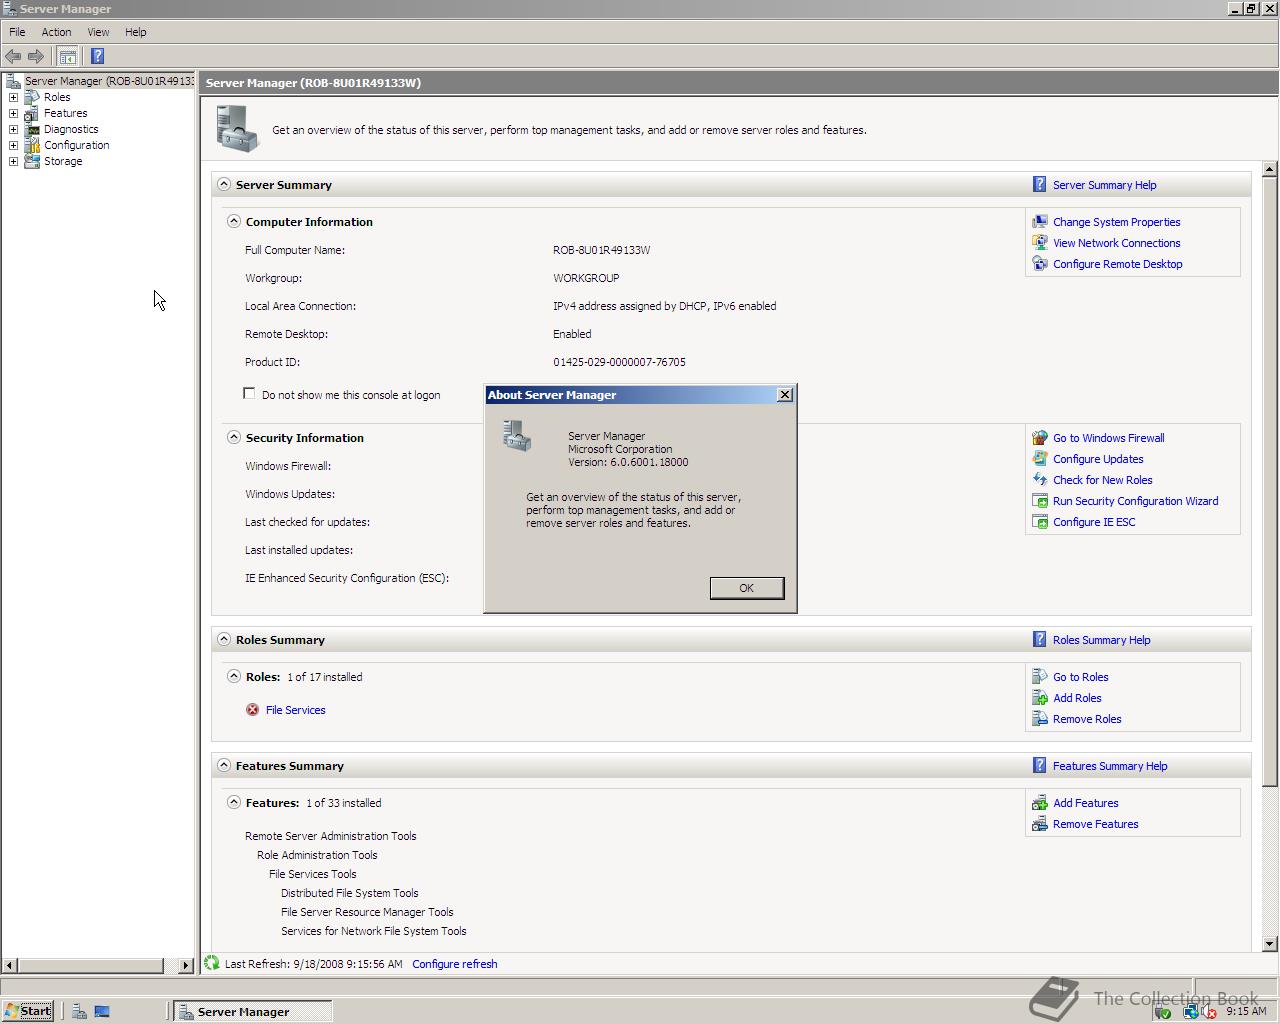
Task: Click main pane scrollbar down arrow
Action: [1270, 943]
